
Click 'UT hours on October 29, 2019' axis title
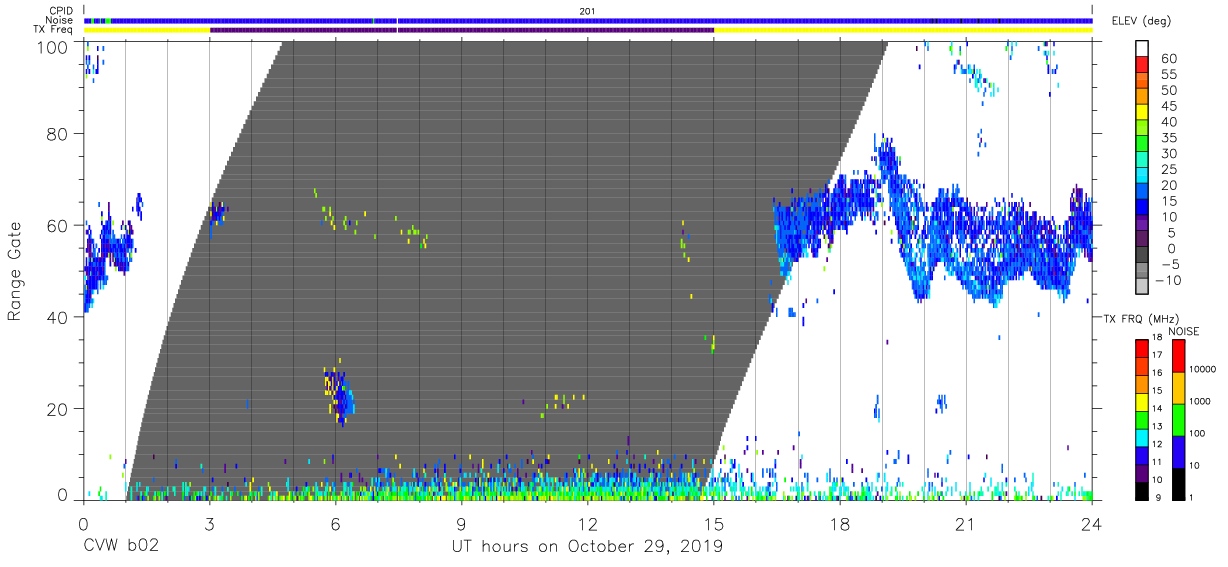(x=587, y=547)
